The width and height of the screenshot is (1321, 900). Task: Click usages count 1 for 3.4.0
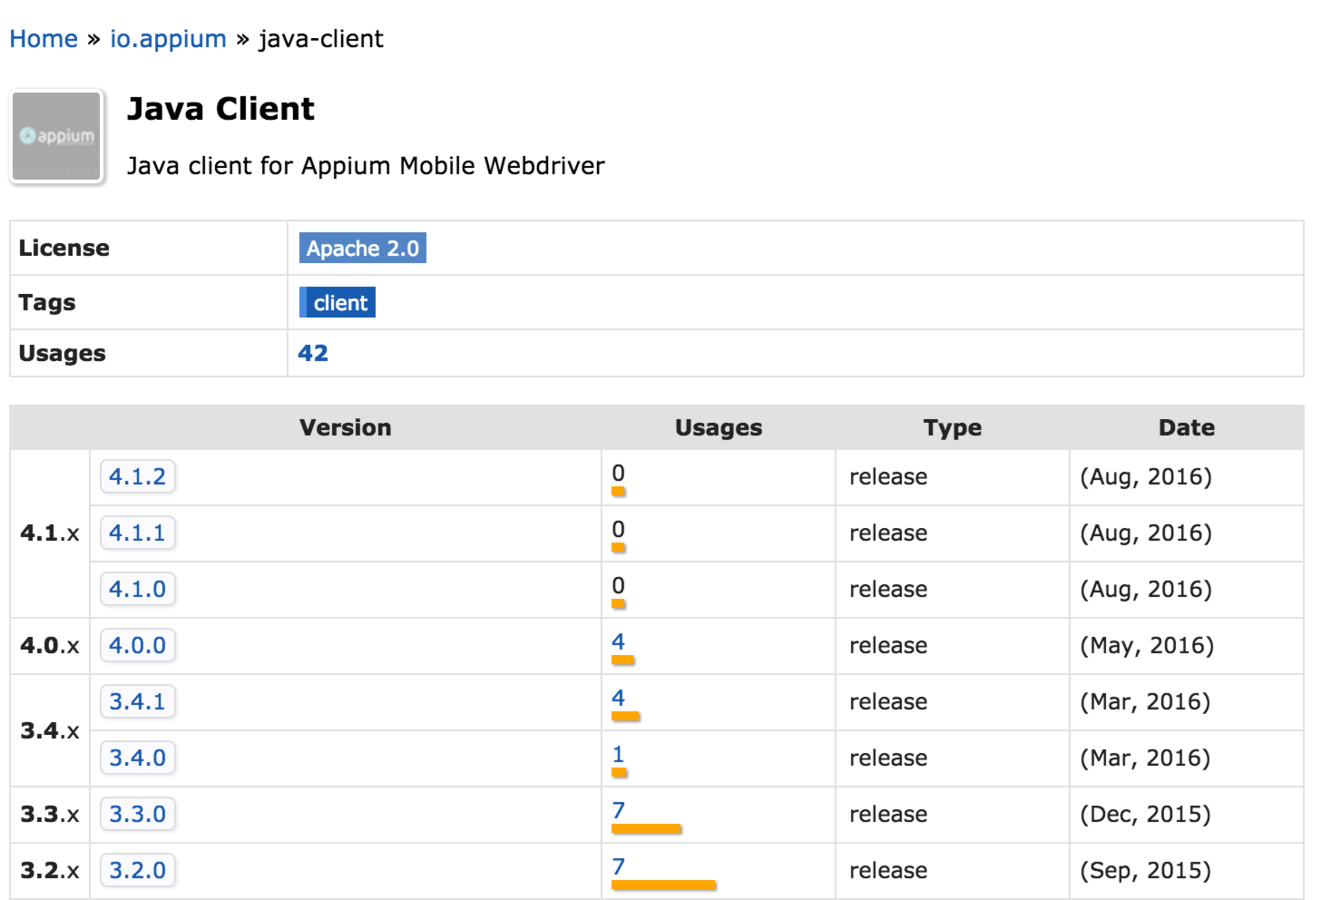pyautogui.click(x=618, y=755)
